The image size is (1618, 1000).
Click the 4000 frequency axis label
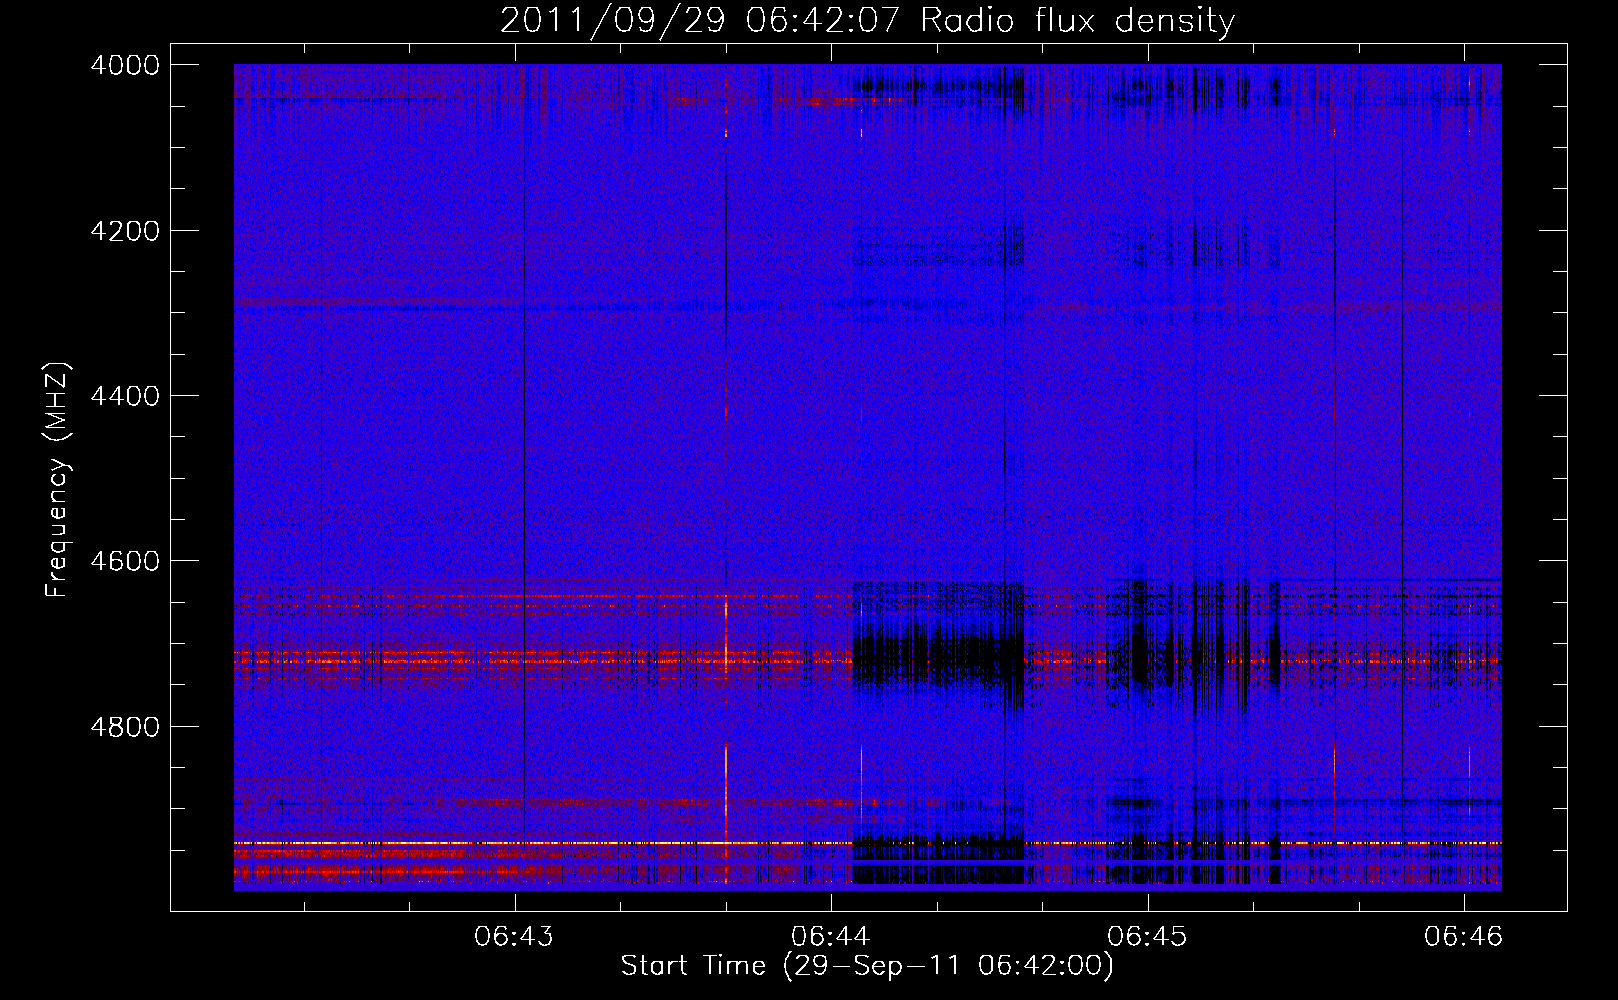(125, 65)
